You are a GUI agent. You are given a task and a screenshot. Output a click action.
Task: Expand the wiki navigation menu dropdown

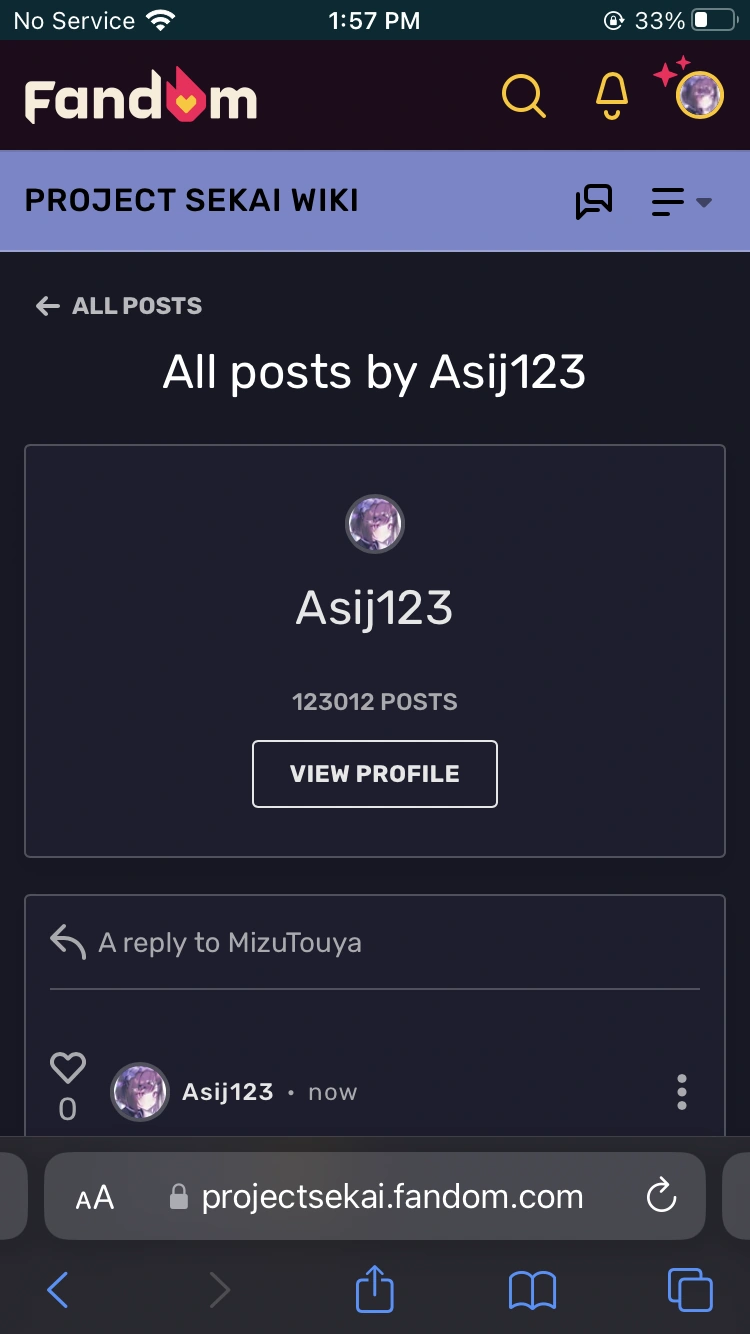[x=681, y=202]
